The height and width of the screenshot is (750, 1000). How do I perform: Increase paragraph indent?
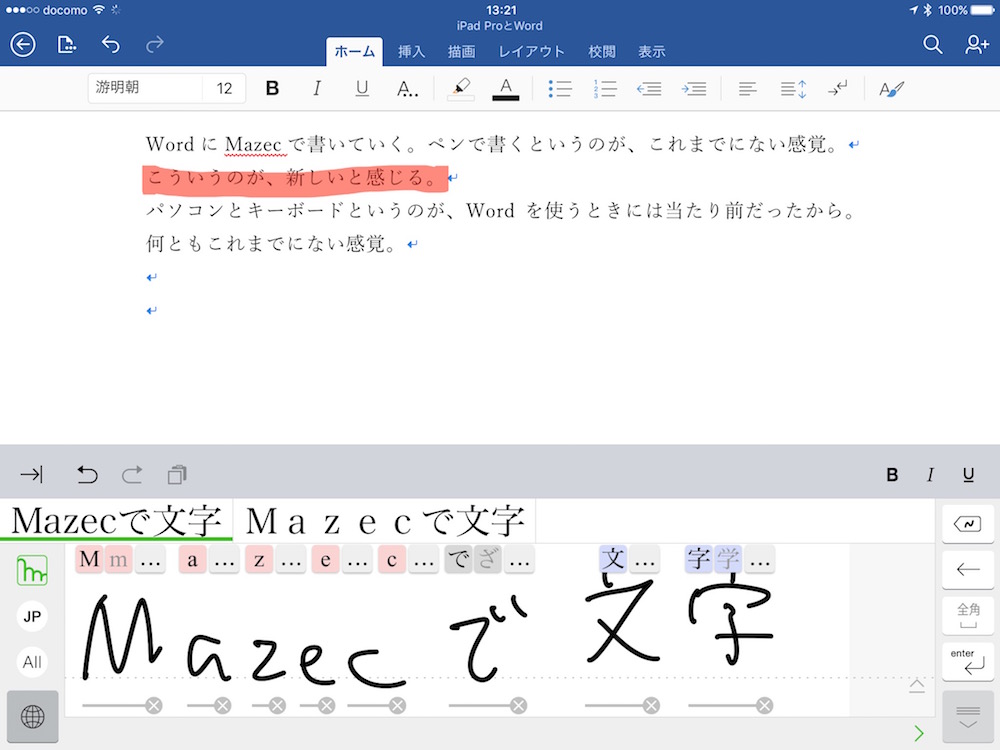point(693,89)
